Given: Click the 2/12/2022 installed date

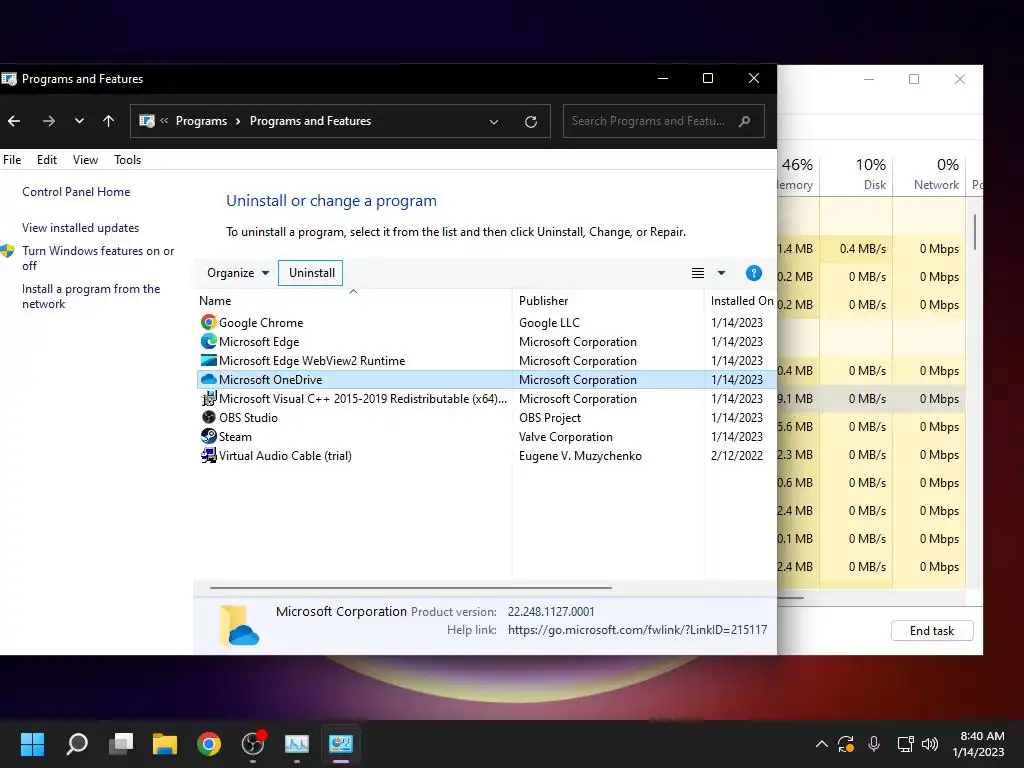Looking at the screenshot, I should [x=736, y=456].
